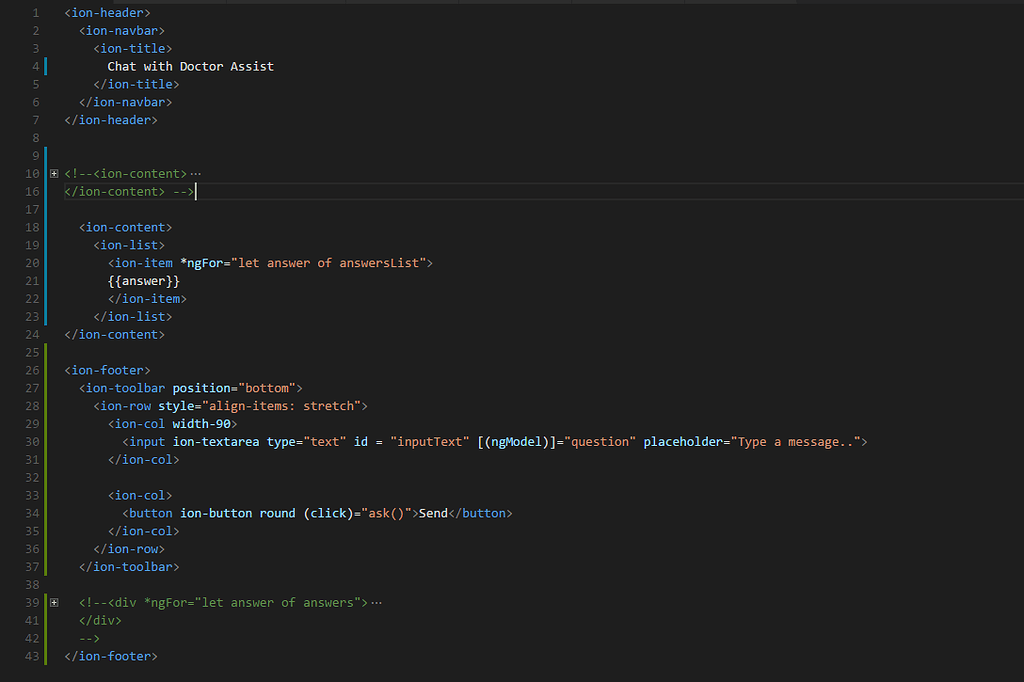Expand the folded block at line 10
The width and height of the screenshot is (1024, 682).
54,174
